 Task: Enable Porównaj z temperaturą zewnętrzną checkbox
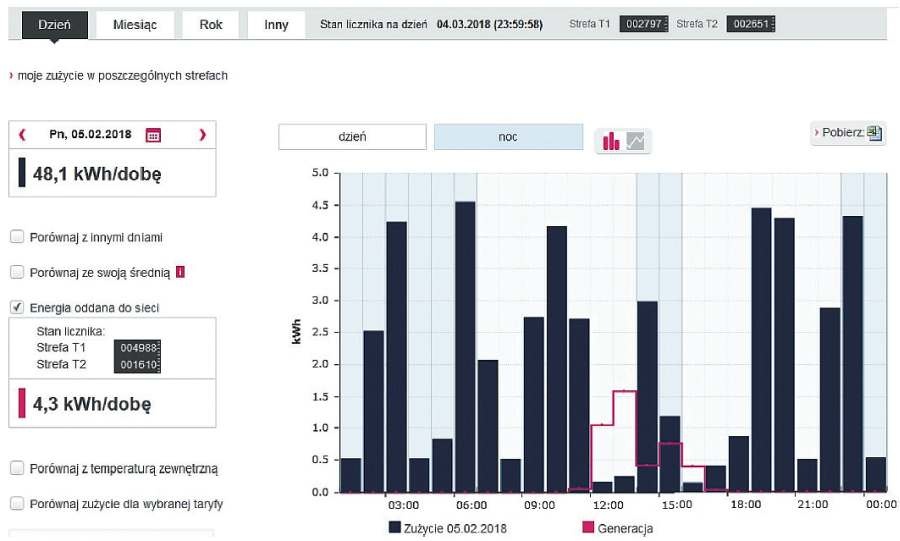[x=17, y=468]
